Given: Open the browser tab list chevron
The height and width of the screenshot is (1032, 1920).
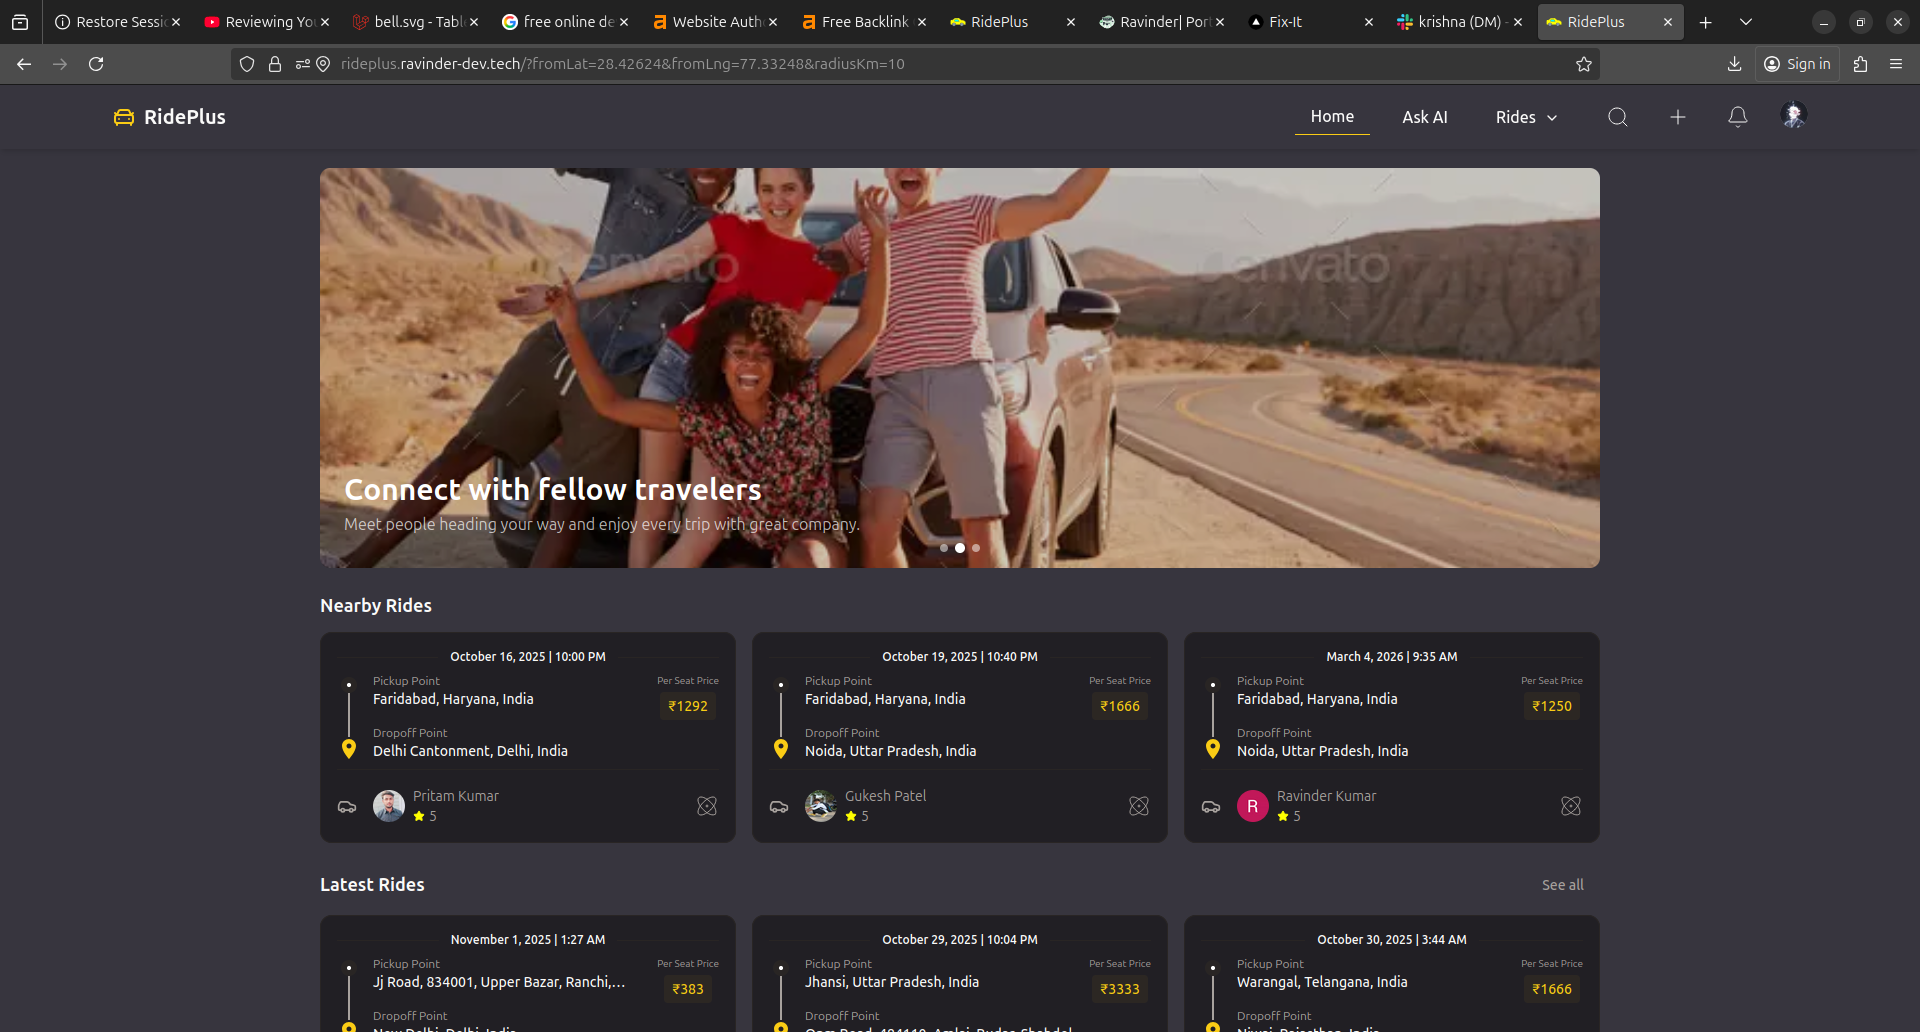Looking at the screenshot, I should pos(1745,21).
